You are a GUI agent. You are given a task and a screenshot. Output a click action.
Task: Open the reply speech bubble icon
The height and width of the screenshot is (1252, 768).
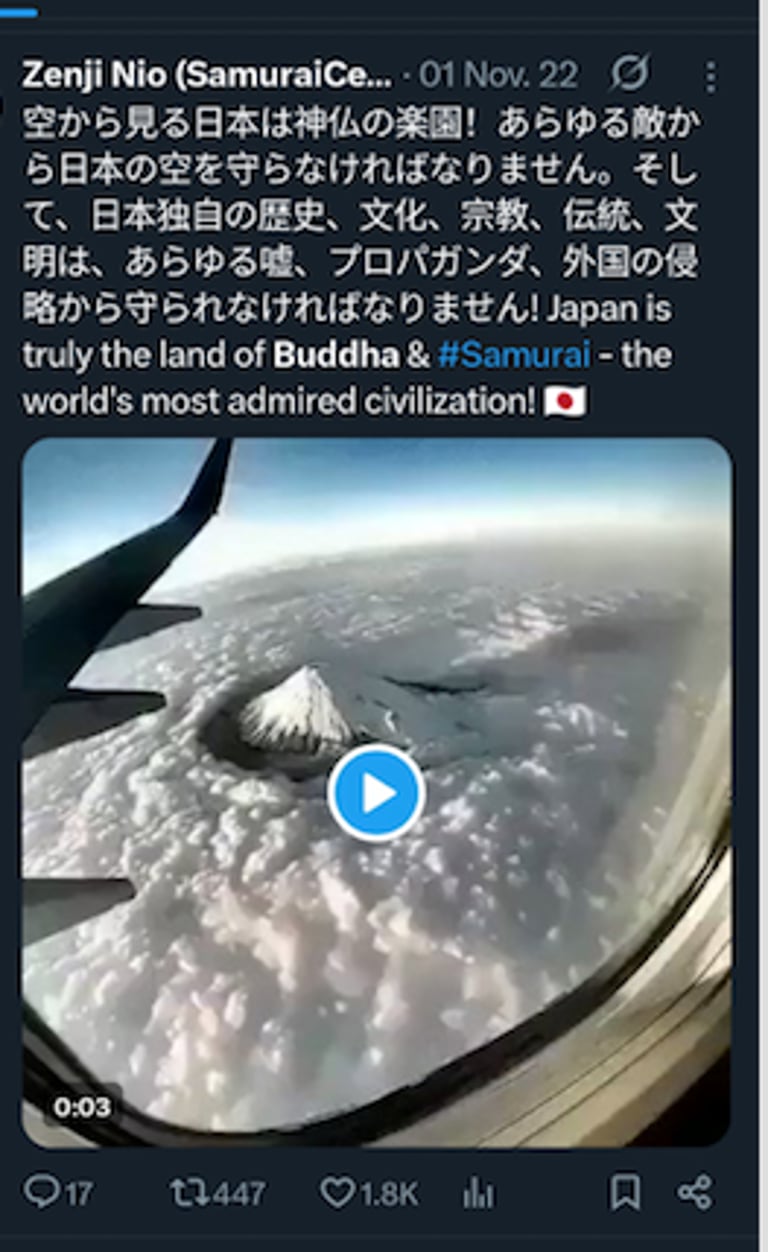click(x=41, y=1192)
